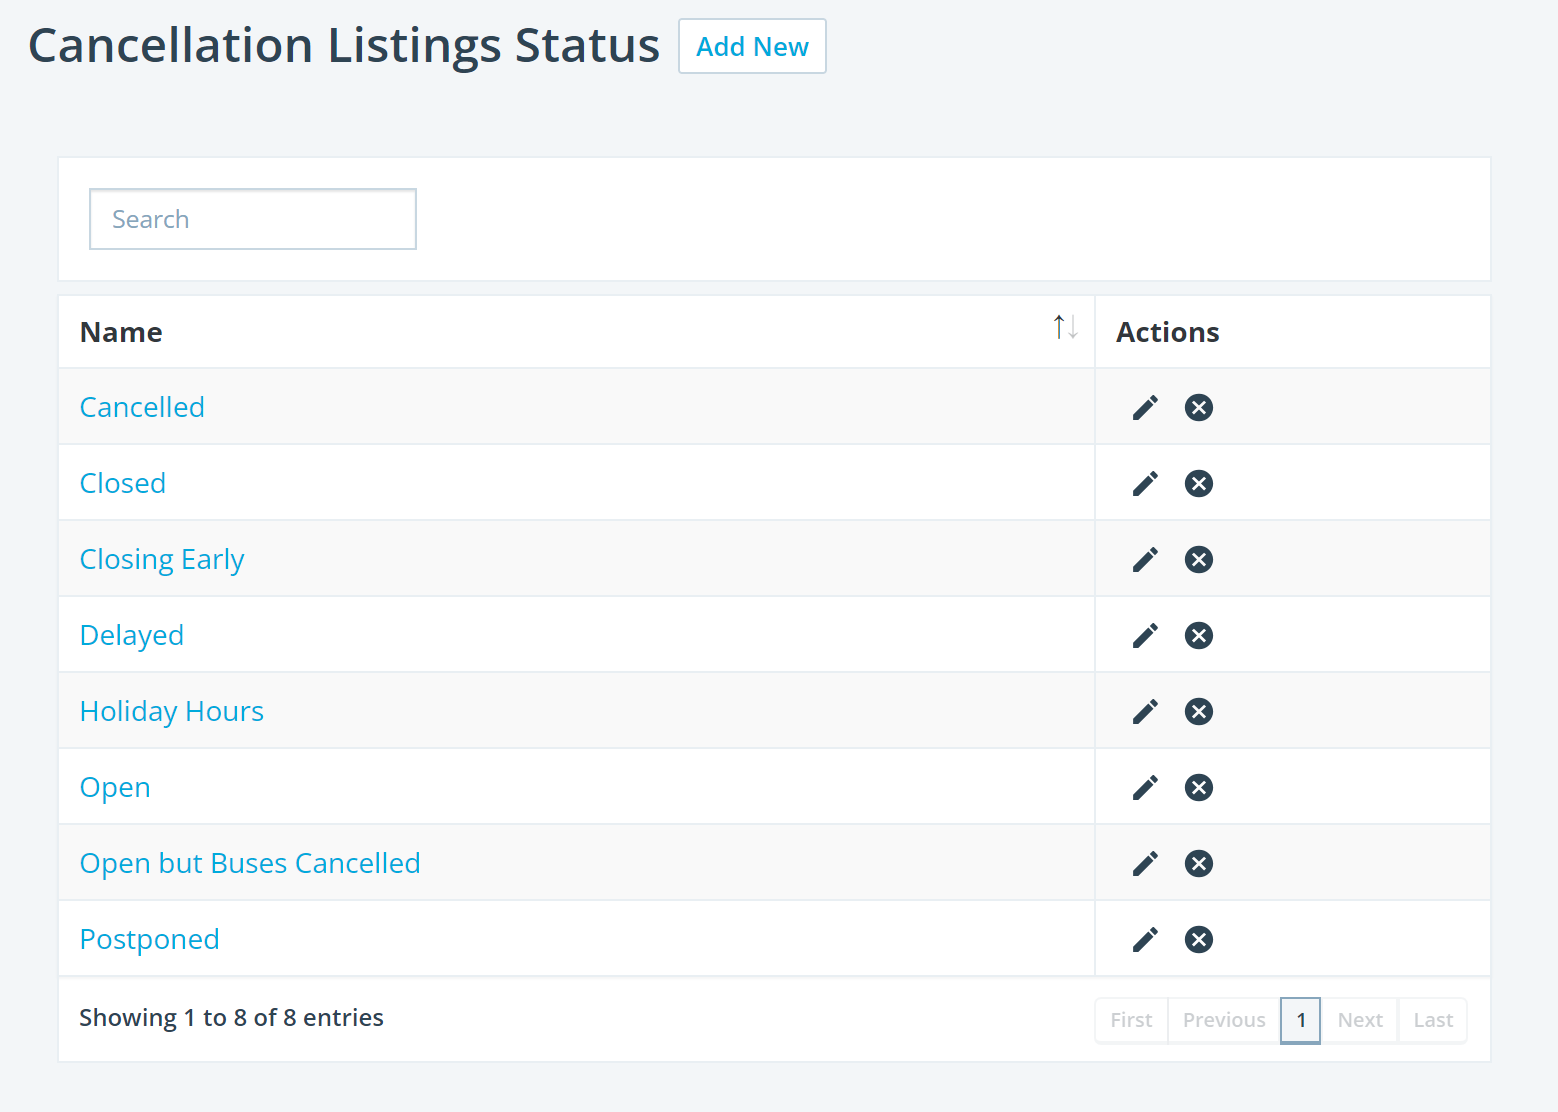
Task: Delete the Cancelled status entry
Action: [x=1198, y=408]
